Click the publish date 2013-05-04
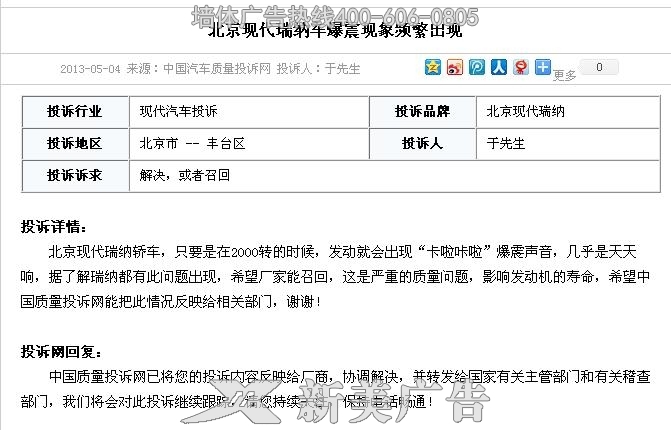Image resolution: width=671 pixels, height=430 pixels. (x=90, y=69)
